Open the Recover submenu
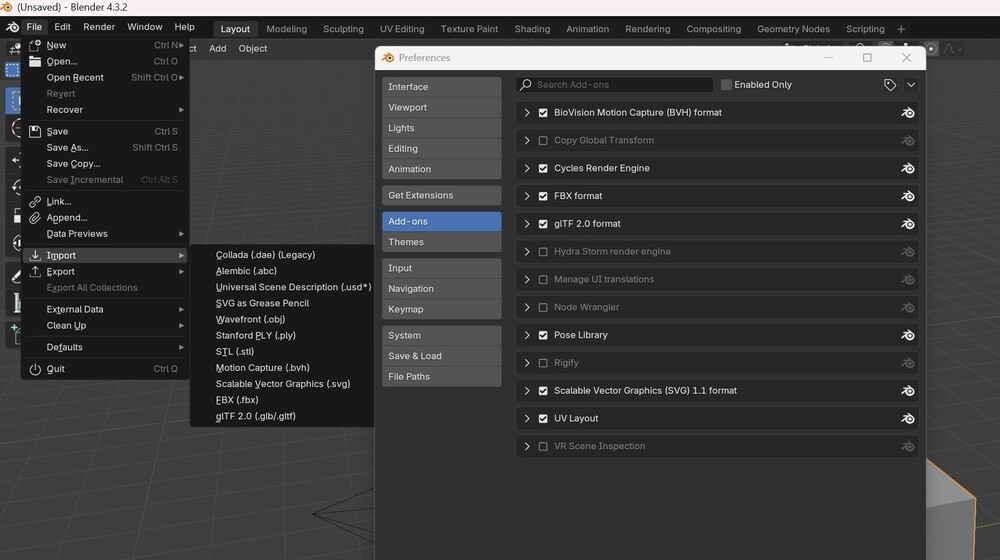Image resolution: width=1000 pixels, height=560 pixels. click(x=106, y=110)
